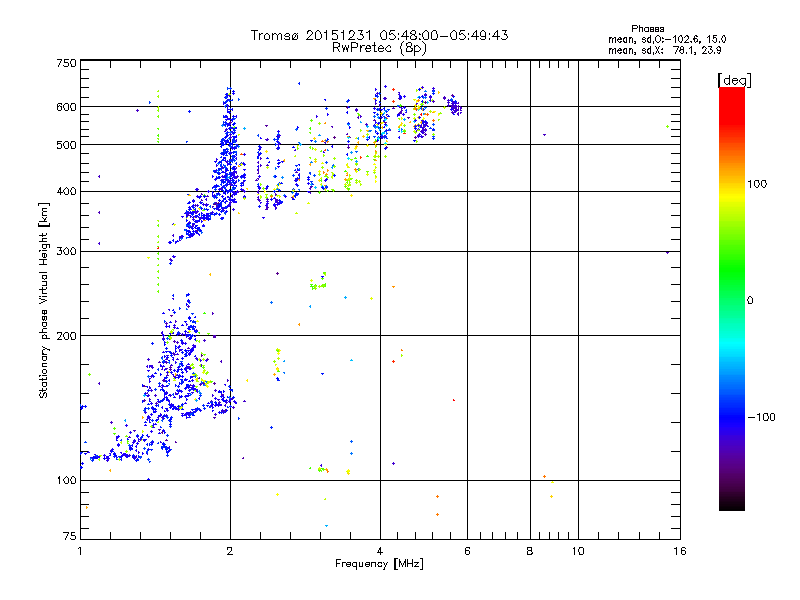Click the x-axis tick label "16"
800x600 pixels.
click(680, 551)
